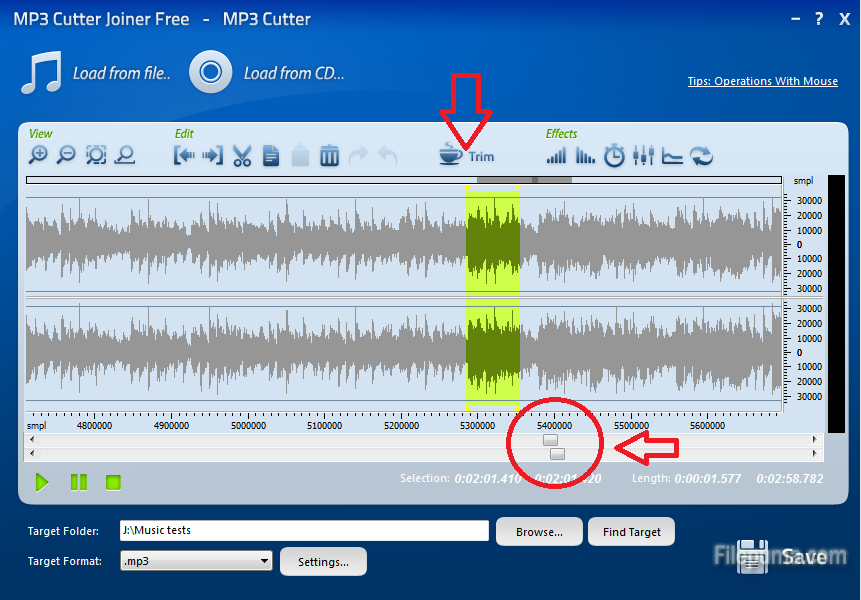Select the Zoom In tool
The width and height of the screenshot is (861, 600).
click(40, 156)
